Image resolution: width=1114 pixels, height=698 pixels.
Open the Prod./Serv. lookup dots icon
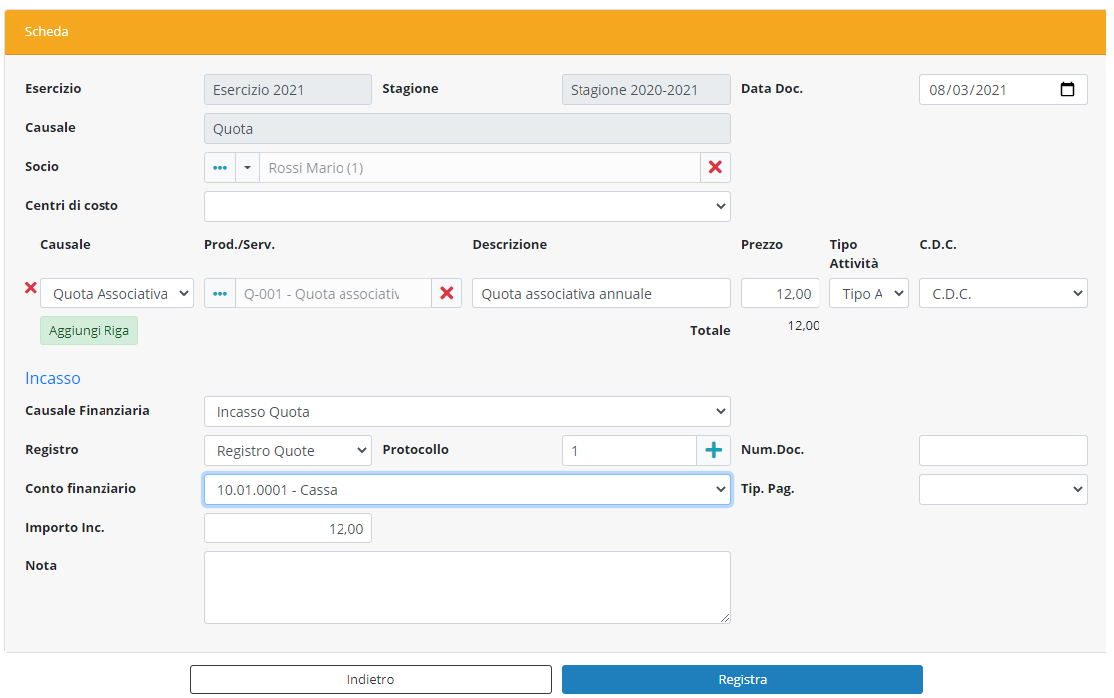(x=220, y=293)
